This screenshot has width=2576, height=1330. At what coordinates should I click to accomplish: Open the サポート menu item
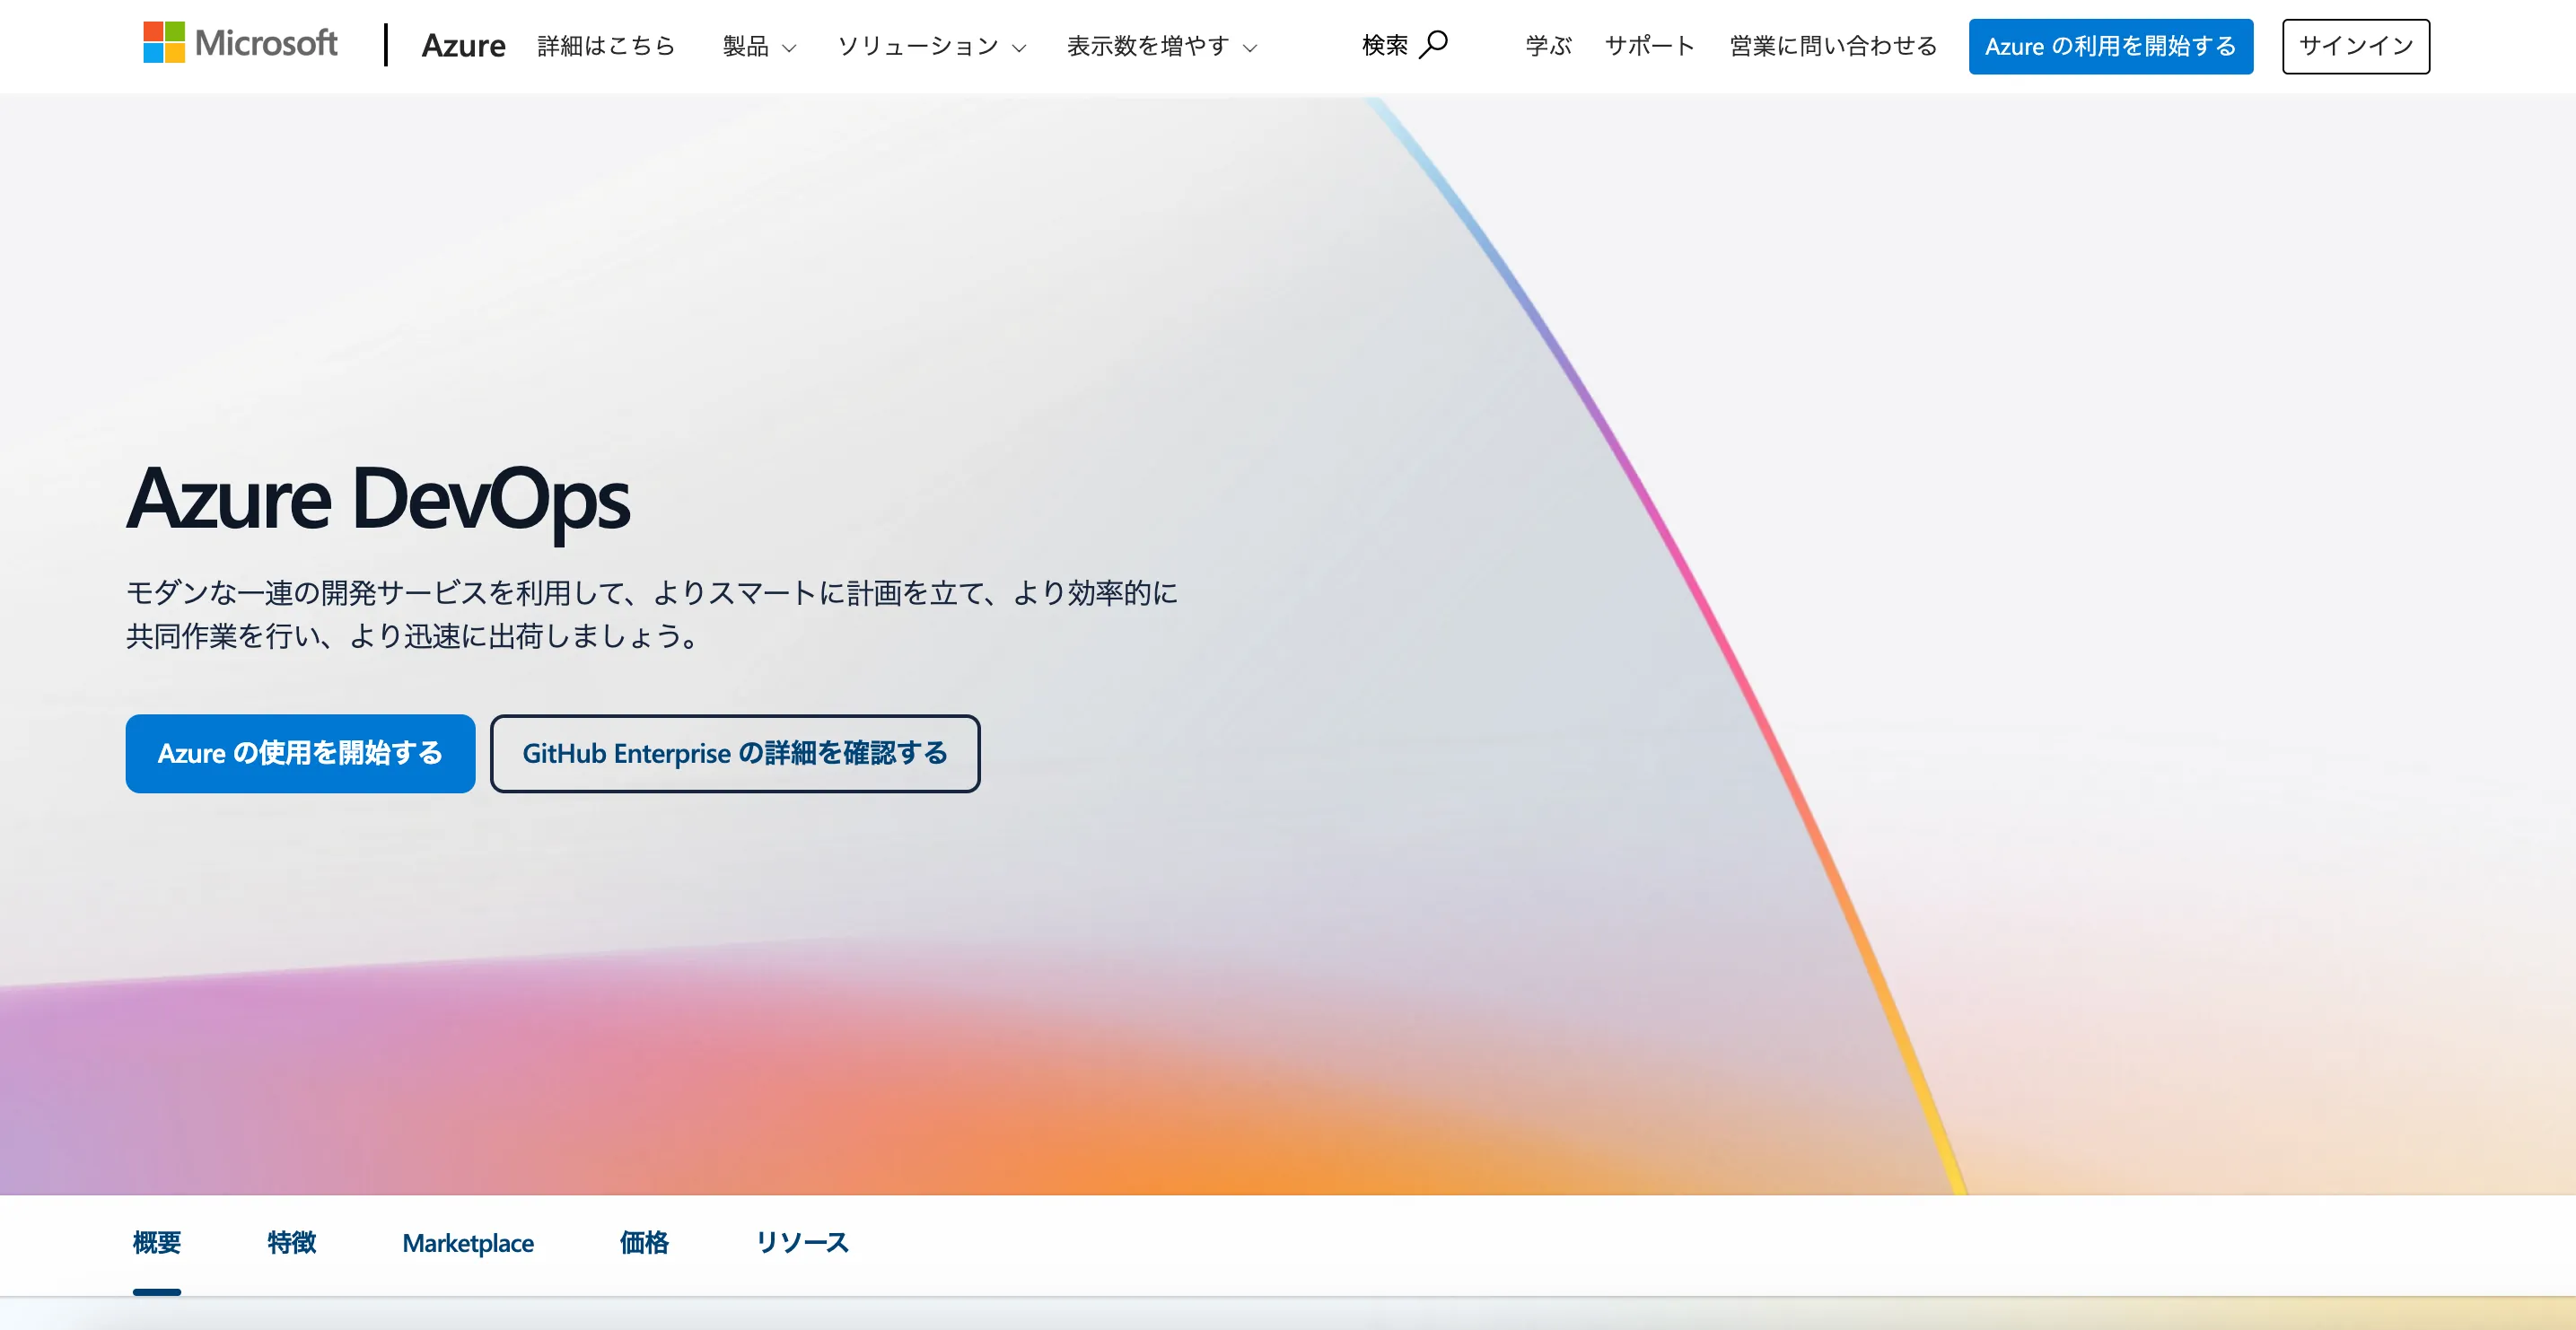click(x=1650, y=46)
